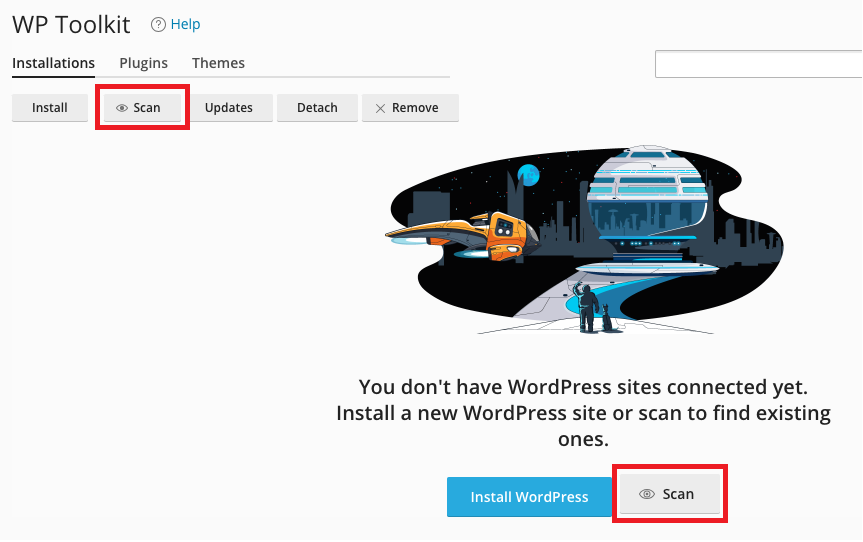The width and height of the screenshot is (863, 542).
Task: Click the blue Install WordPress button
Action: click(528, 496)
